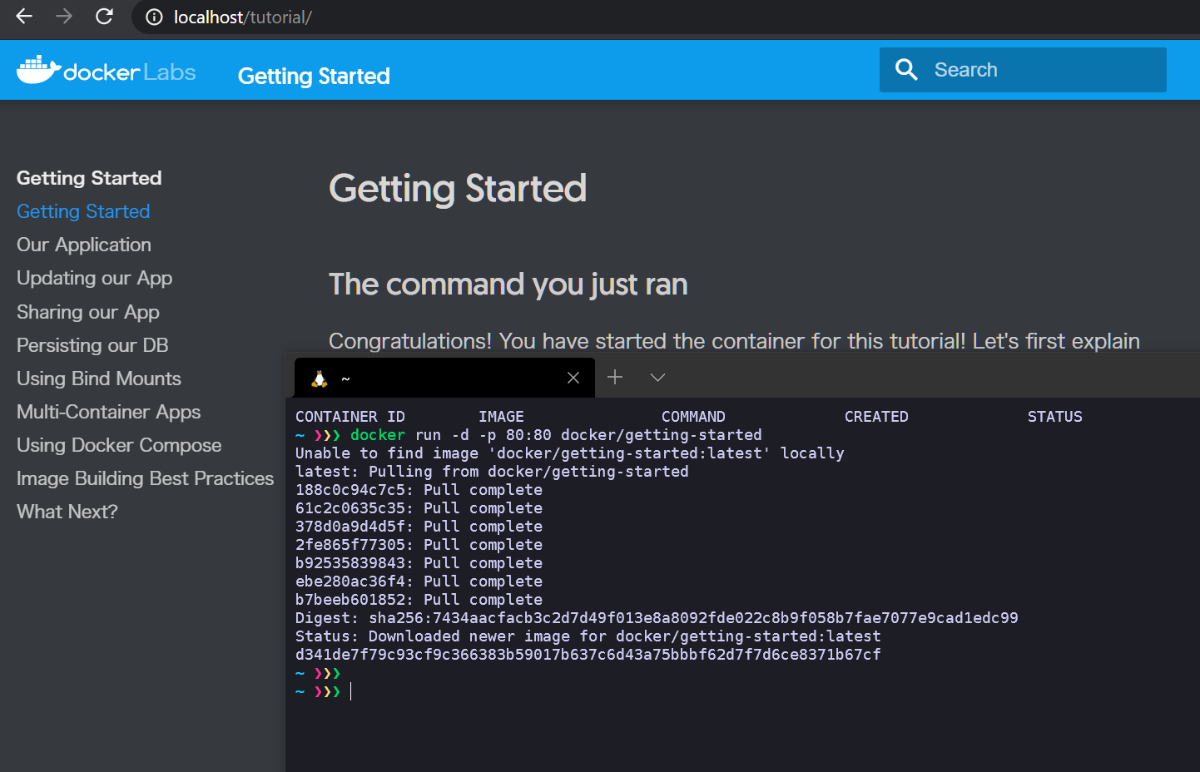Click the 2fe865f77305 Pull complete line

click(419, 544)
